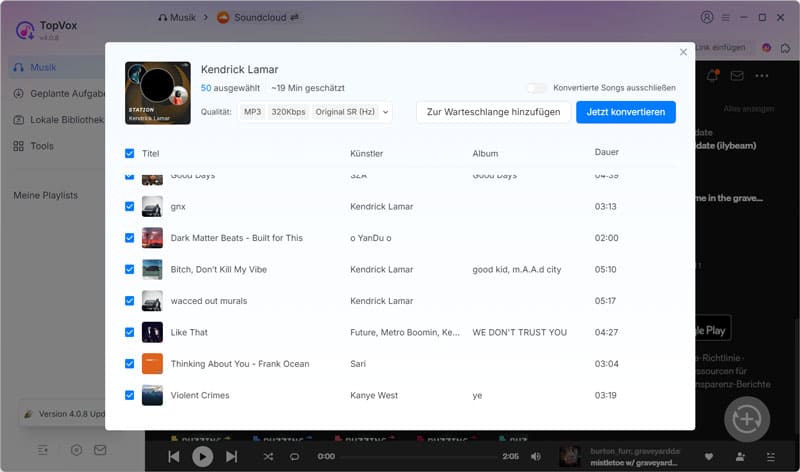Skip to previous track in player
Image resolution: width=800 pixels, height=472 pixels.
pyautogui.click(x=173, y=457)
